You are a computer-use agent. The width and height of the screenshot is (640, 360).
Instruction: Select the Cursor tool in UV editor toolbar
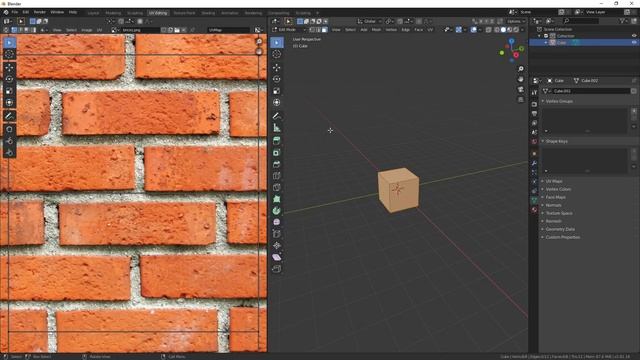(x=9, y=54)
